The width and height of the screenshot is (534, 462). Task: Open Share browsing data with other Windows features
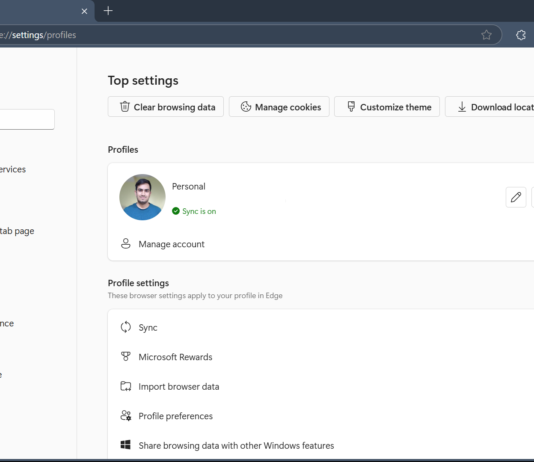(x=320, y=445)
